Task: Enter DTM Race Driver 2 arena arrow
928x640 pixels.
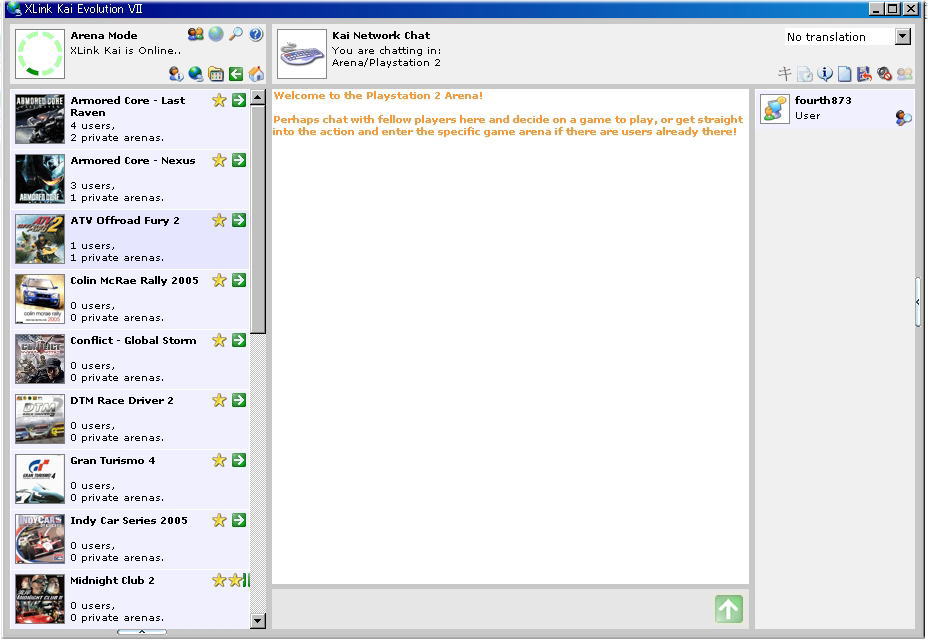Action: (x=239, y=400)
